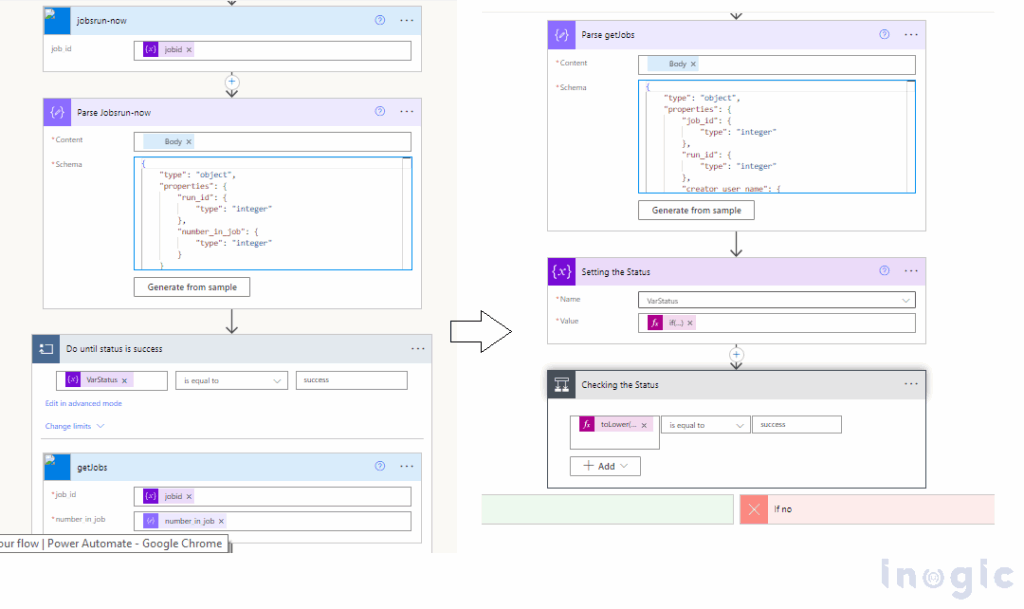Click the getJobs connector icon
Screen dimensions: 1024x609
point(56,467)
